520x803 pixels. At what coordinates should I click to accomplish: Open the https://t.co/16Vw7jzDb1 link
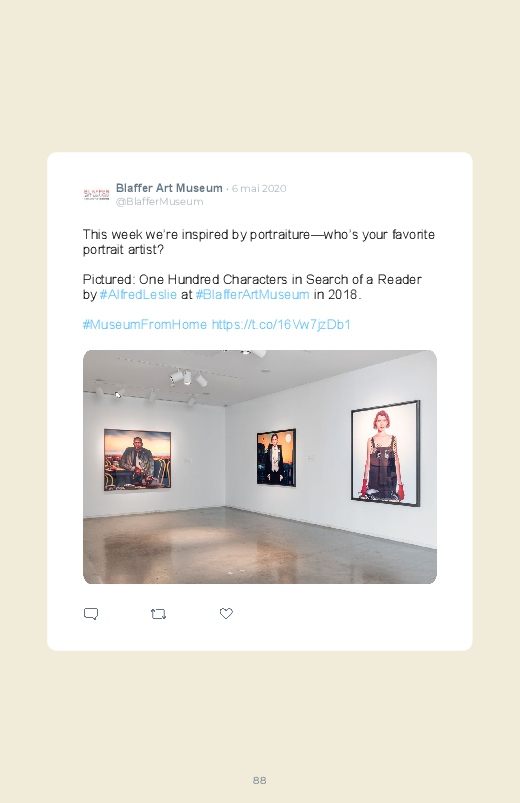pos(281,324)
